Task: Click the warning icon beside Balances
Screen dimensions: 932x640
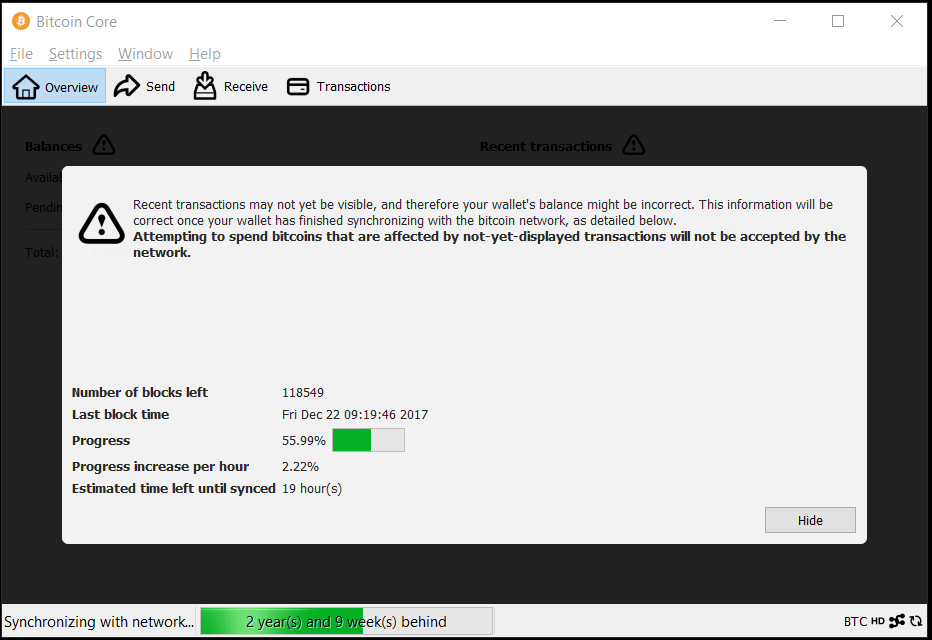Action: (104, 145)
